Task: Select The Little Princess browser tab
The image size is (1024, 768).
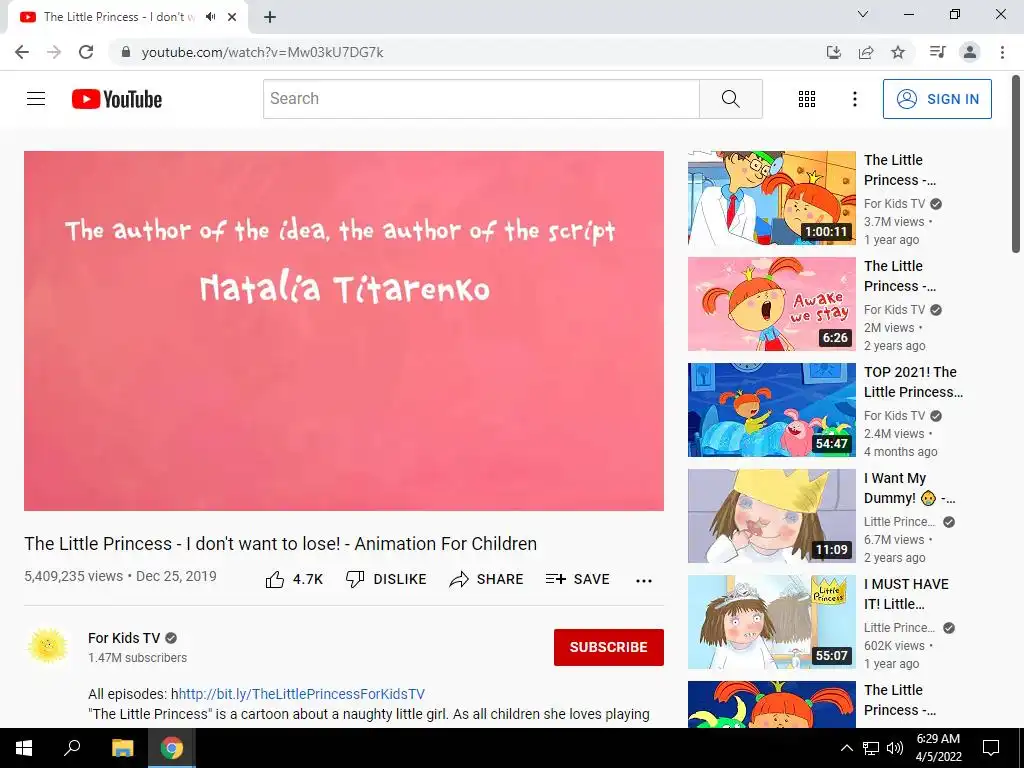Action: [127, 17]
